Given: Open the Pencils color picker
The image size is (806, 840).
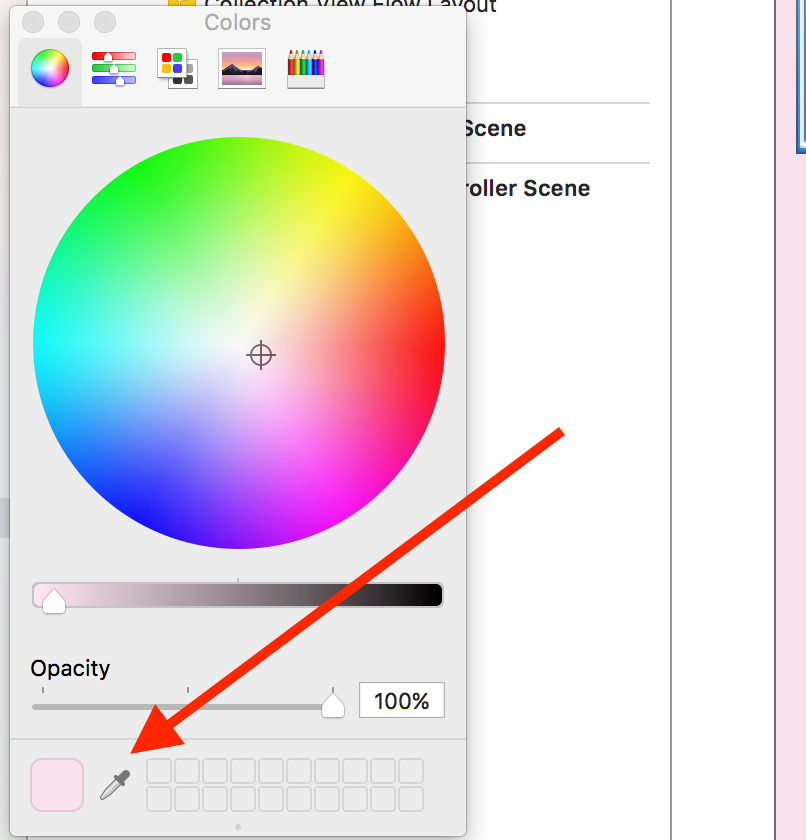Looking at the screenshot, I should click(305, 68).
